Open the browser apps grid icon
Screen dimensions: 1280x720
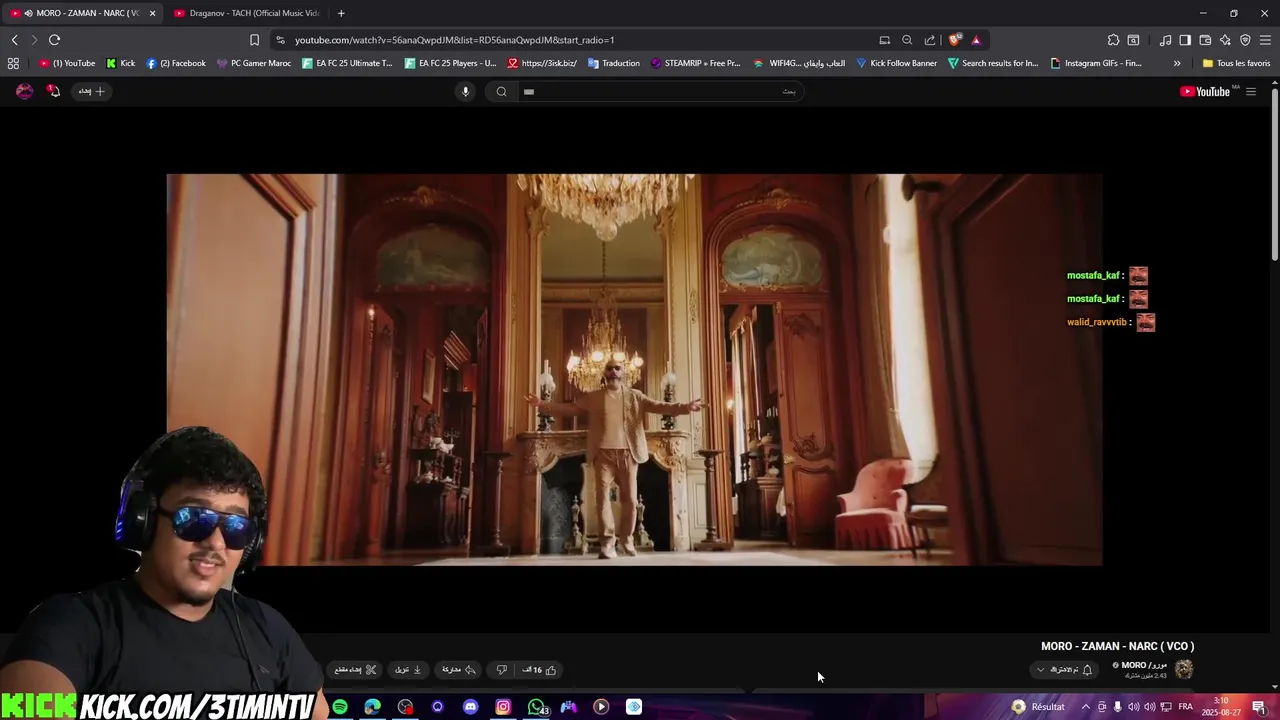[13, 63]
